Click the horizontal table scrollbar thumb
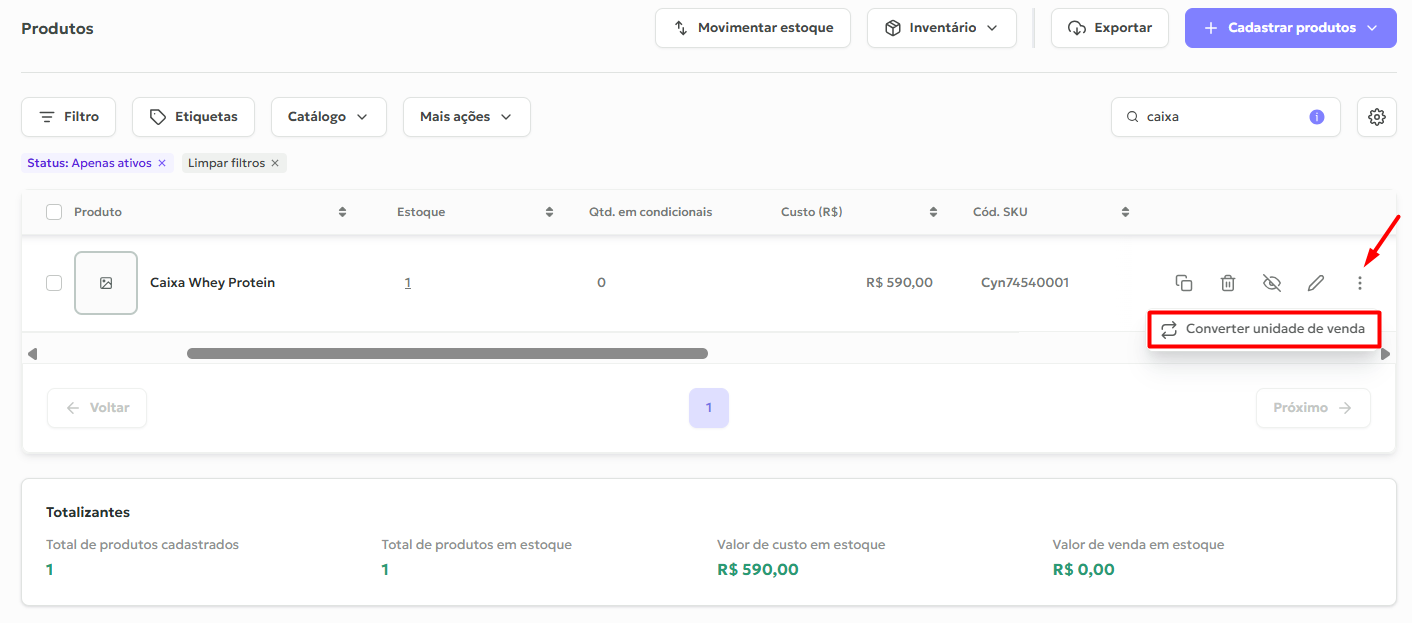1412x623 pixels. tap(447, 353)
